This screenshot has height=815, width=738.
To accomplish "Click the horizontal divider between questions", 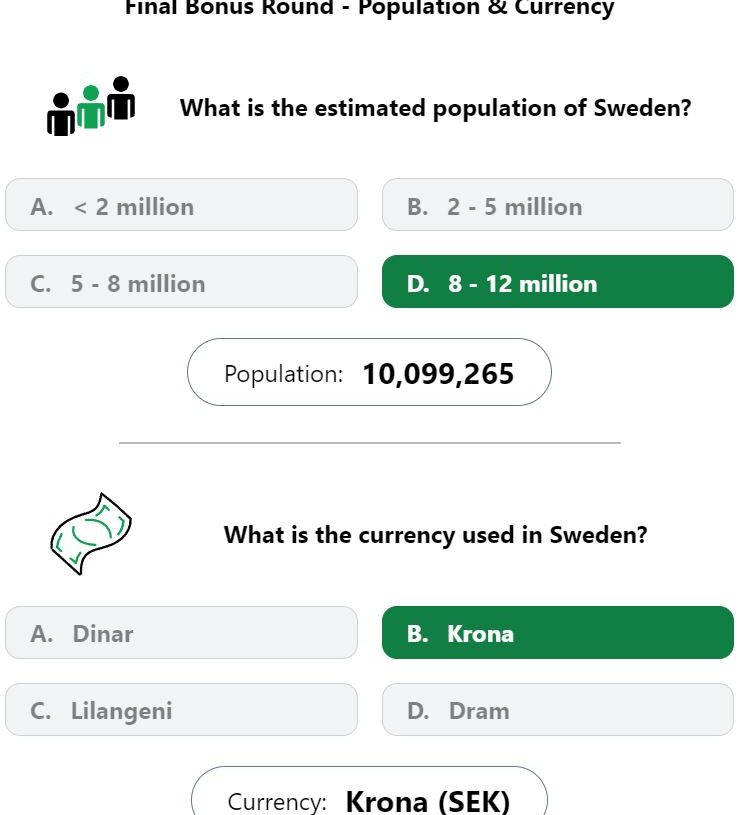I will coord(370,443).
